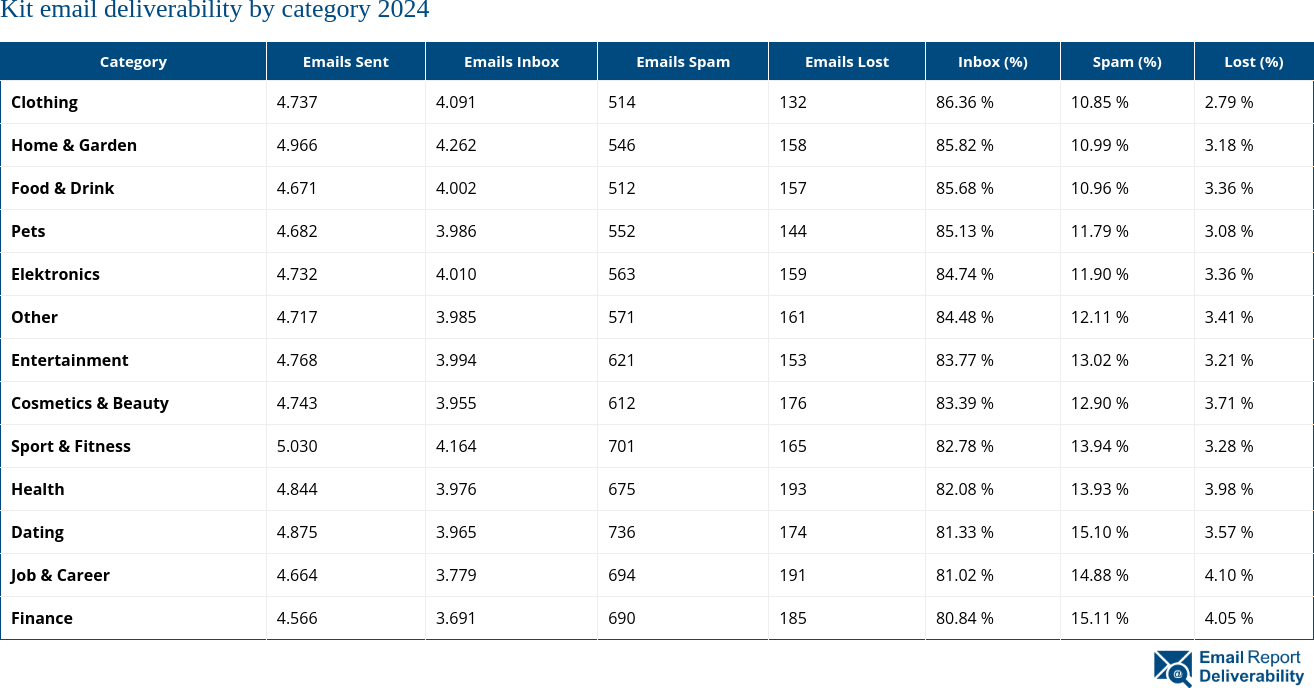This screenshot has width=1314, height=688.
Task: Sort by the Emails Spam column header
Action: tap(683, 61)
